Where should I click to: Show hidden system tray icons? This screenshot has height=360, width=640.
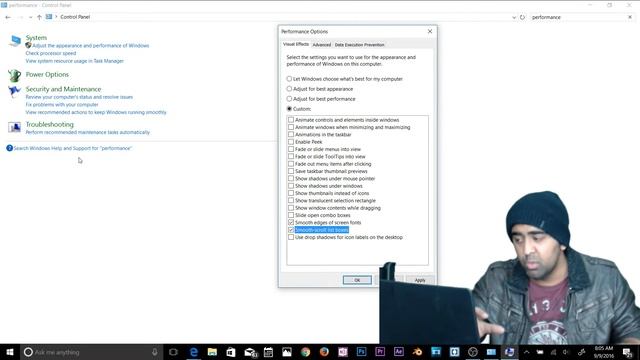[x=527, y=352]
